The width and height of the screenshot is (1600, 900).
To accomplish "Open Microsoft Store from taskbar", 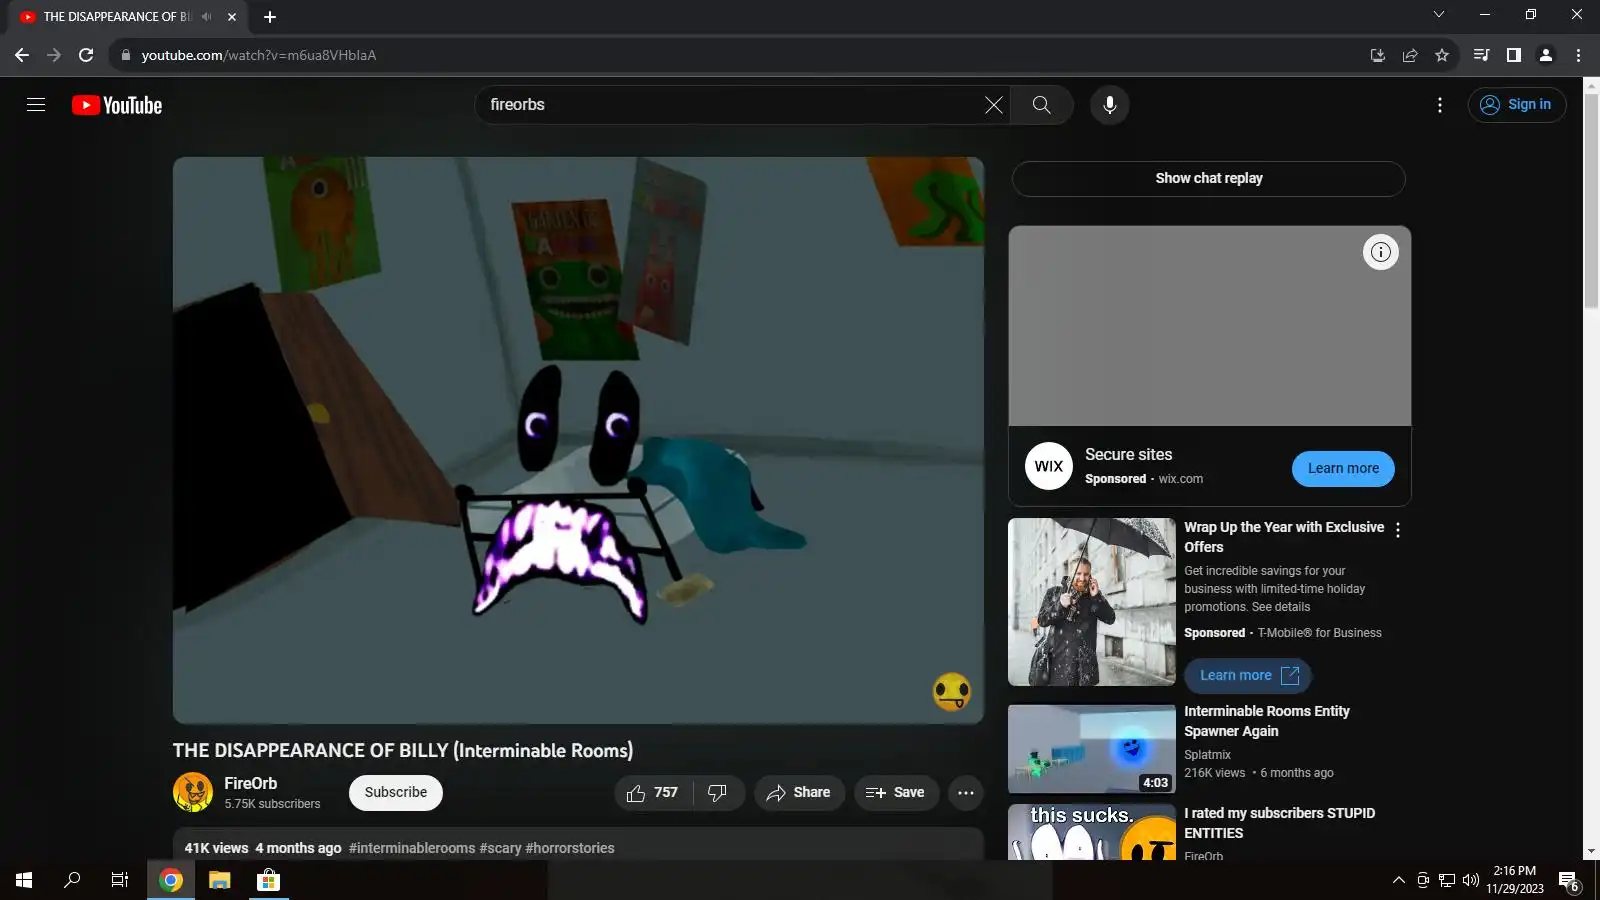I will pos(268,880).
